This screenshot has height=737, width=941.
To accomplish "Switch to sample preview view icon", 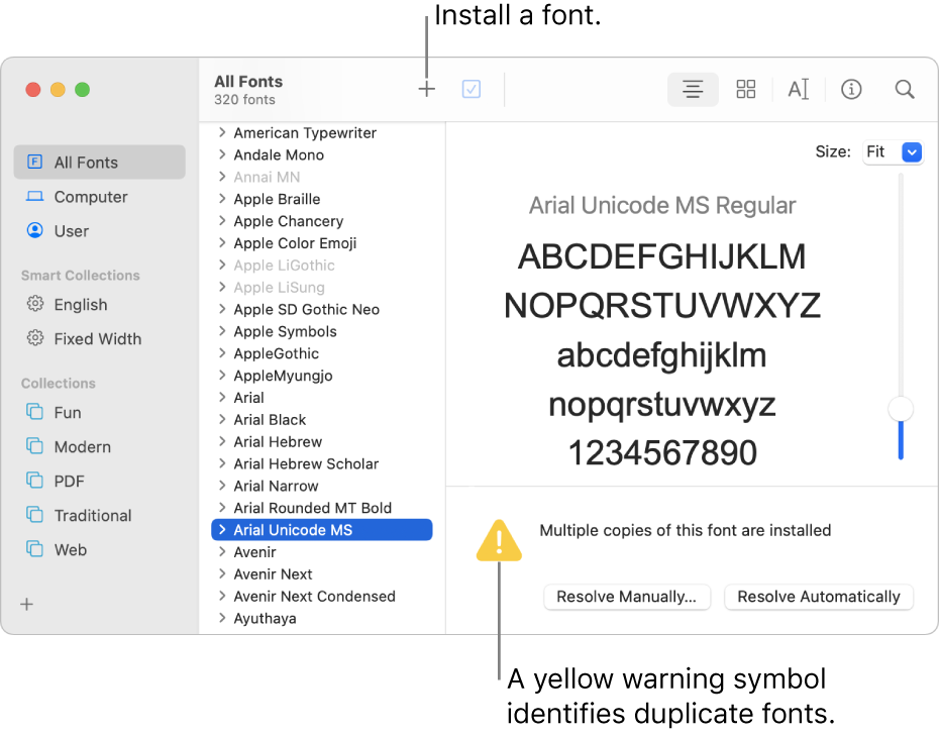I will point(692,90).
